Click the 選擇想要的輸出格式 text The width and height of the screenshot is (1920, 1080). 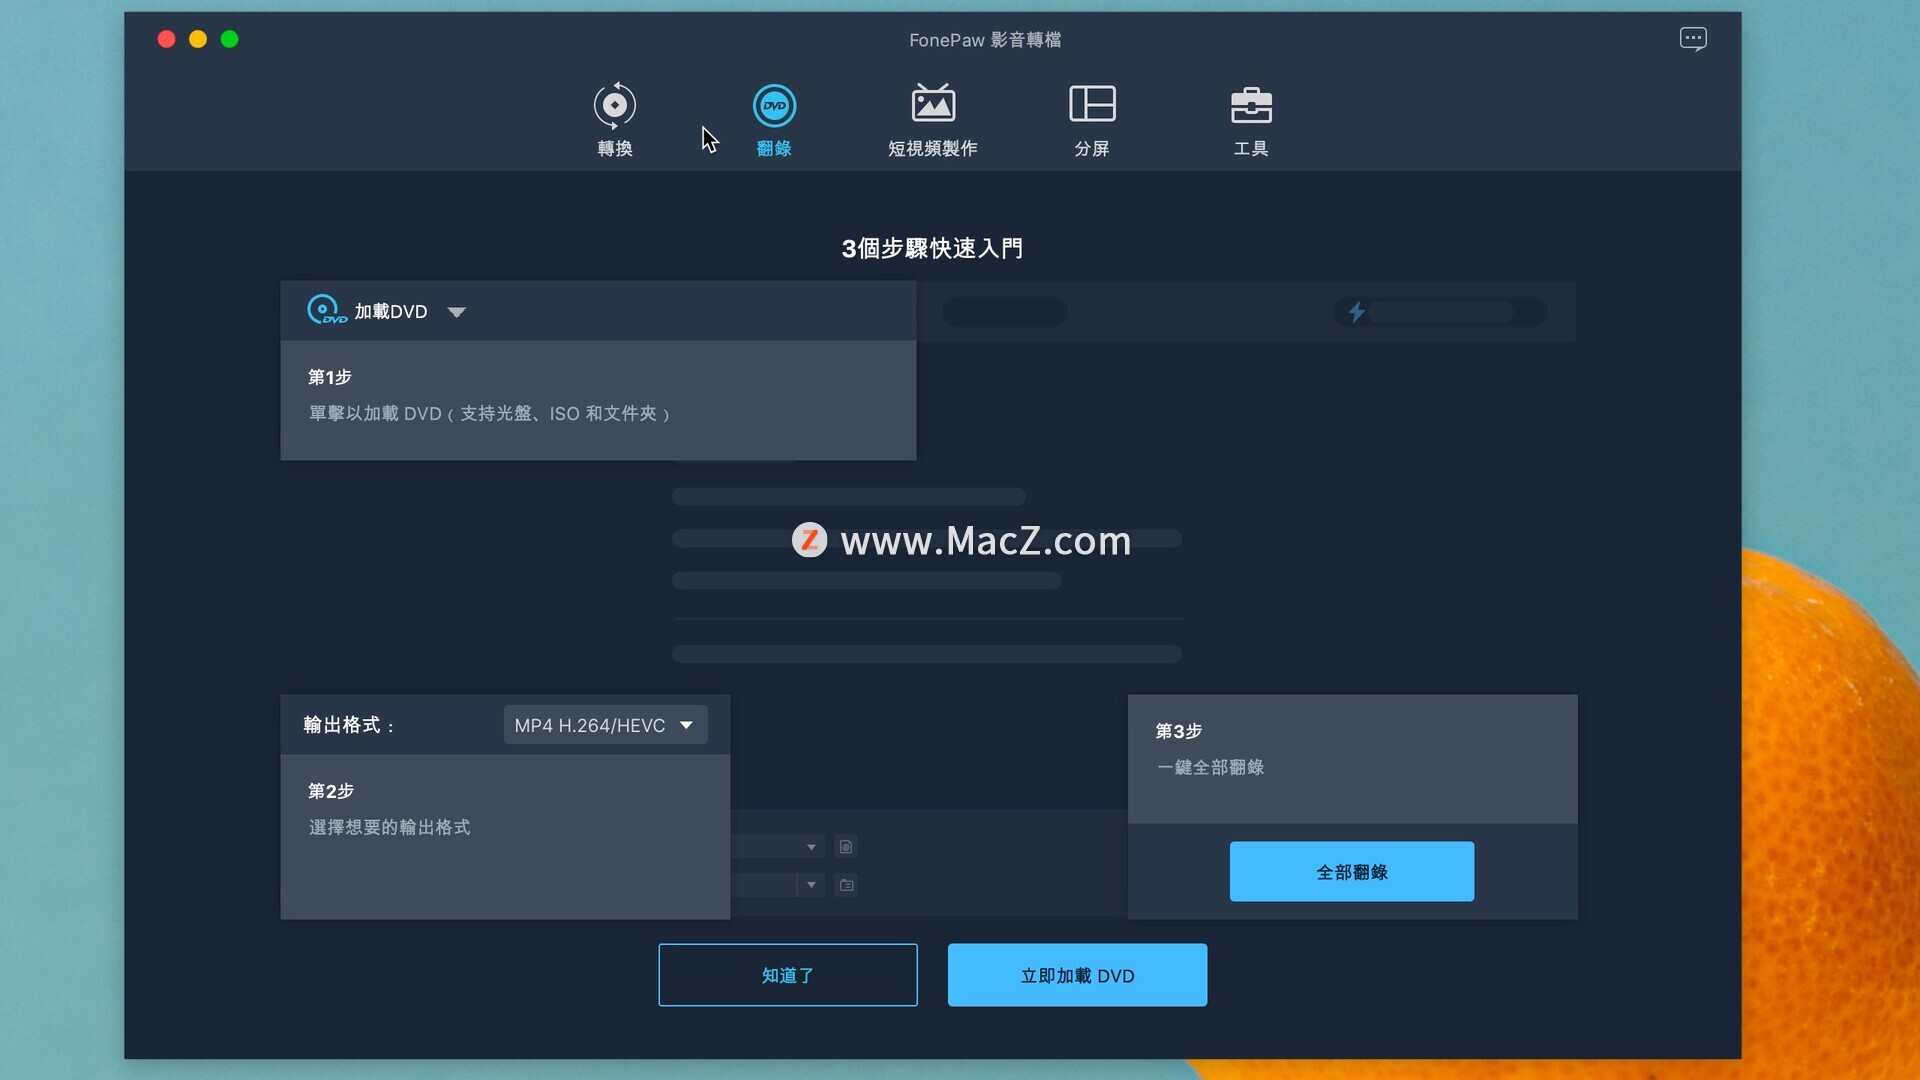pyautogui.click(x=389, y=827)
